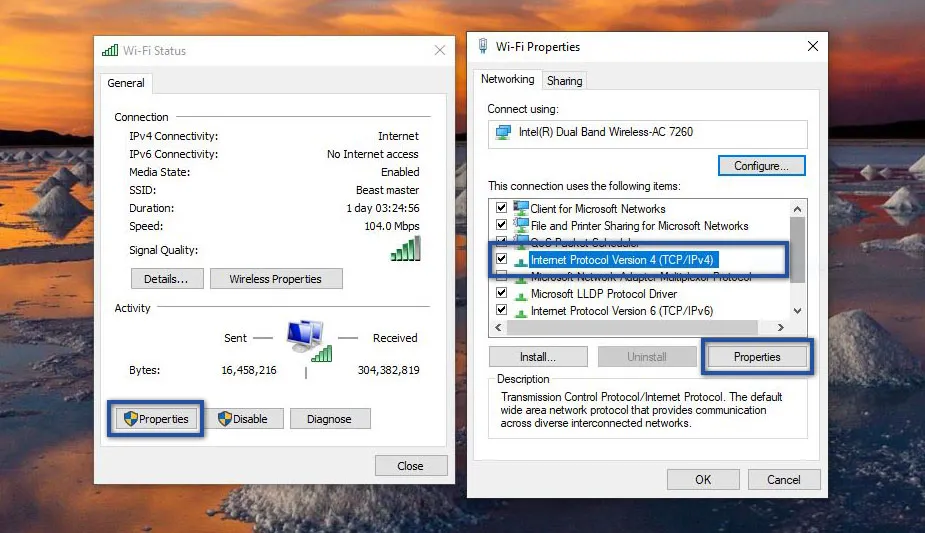Click the Internet Protocol Version 6 item icon
925x533 pixels.
point(521,312)
